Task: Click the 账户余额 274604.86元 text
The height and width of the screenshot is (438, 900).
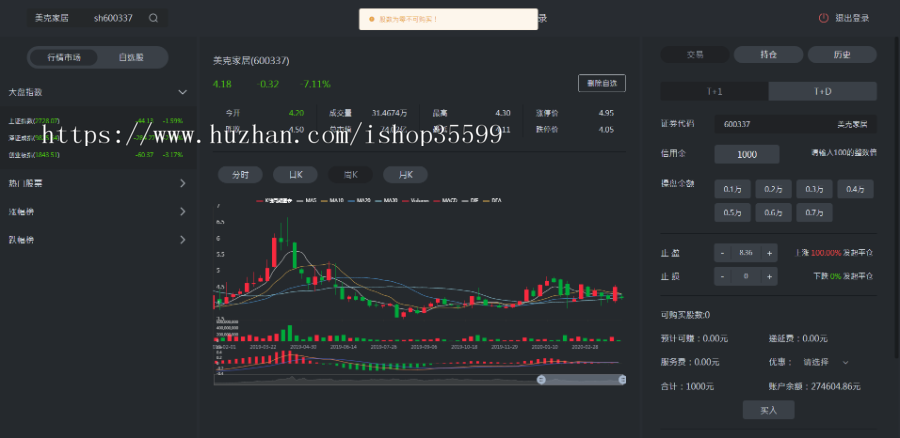Action: [x=814, y=386]
